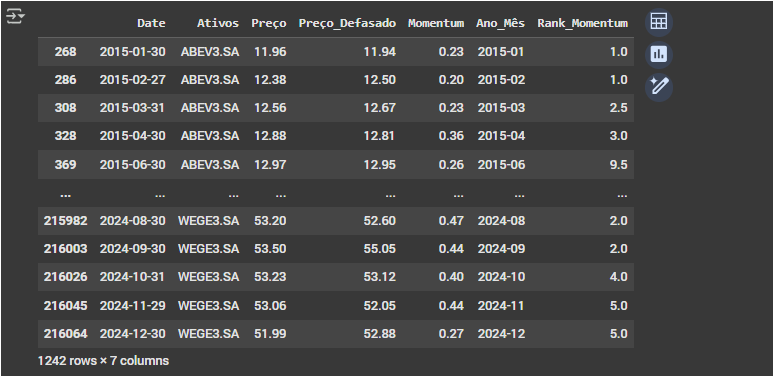Click row index 369
Viewport: 774px width, 377px height.
point(65,164)
